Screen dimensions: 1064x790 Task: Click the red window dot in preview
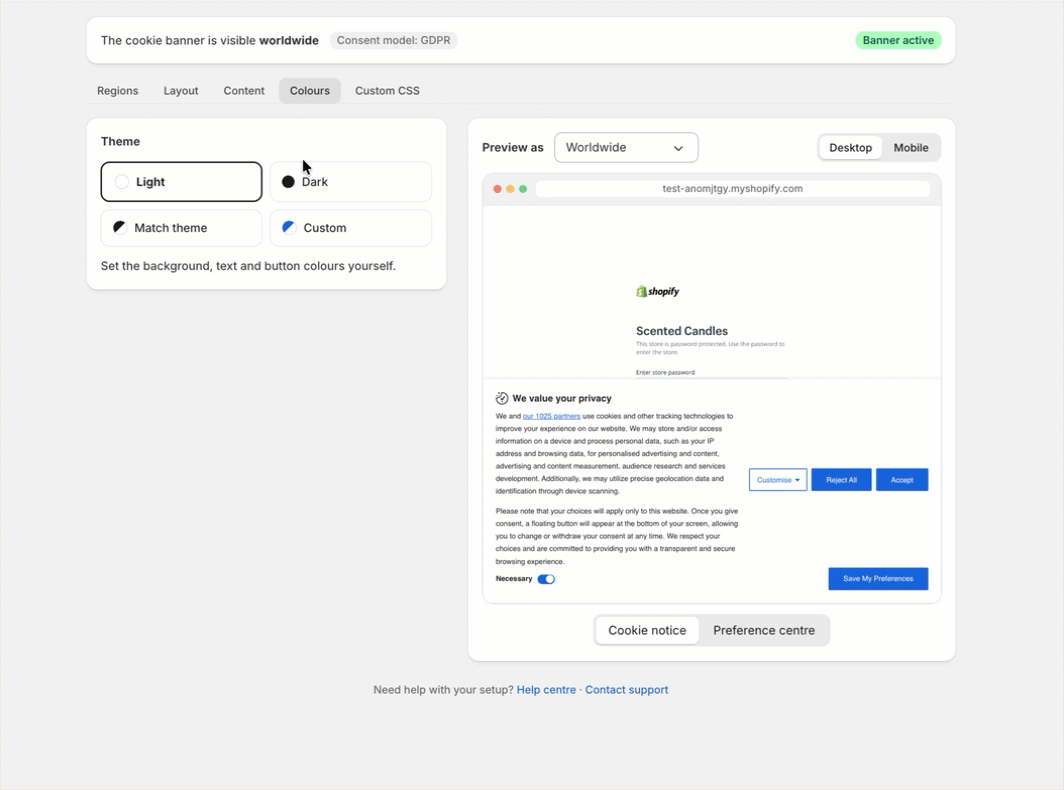tap(497, 189)
